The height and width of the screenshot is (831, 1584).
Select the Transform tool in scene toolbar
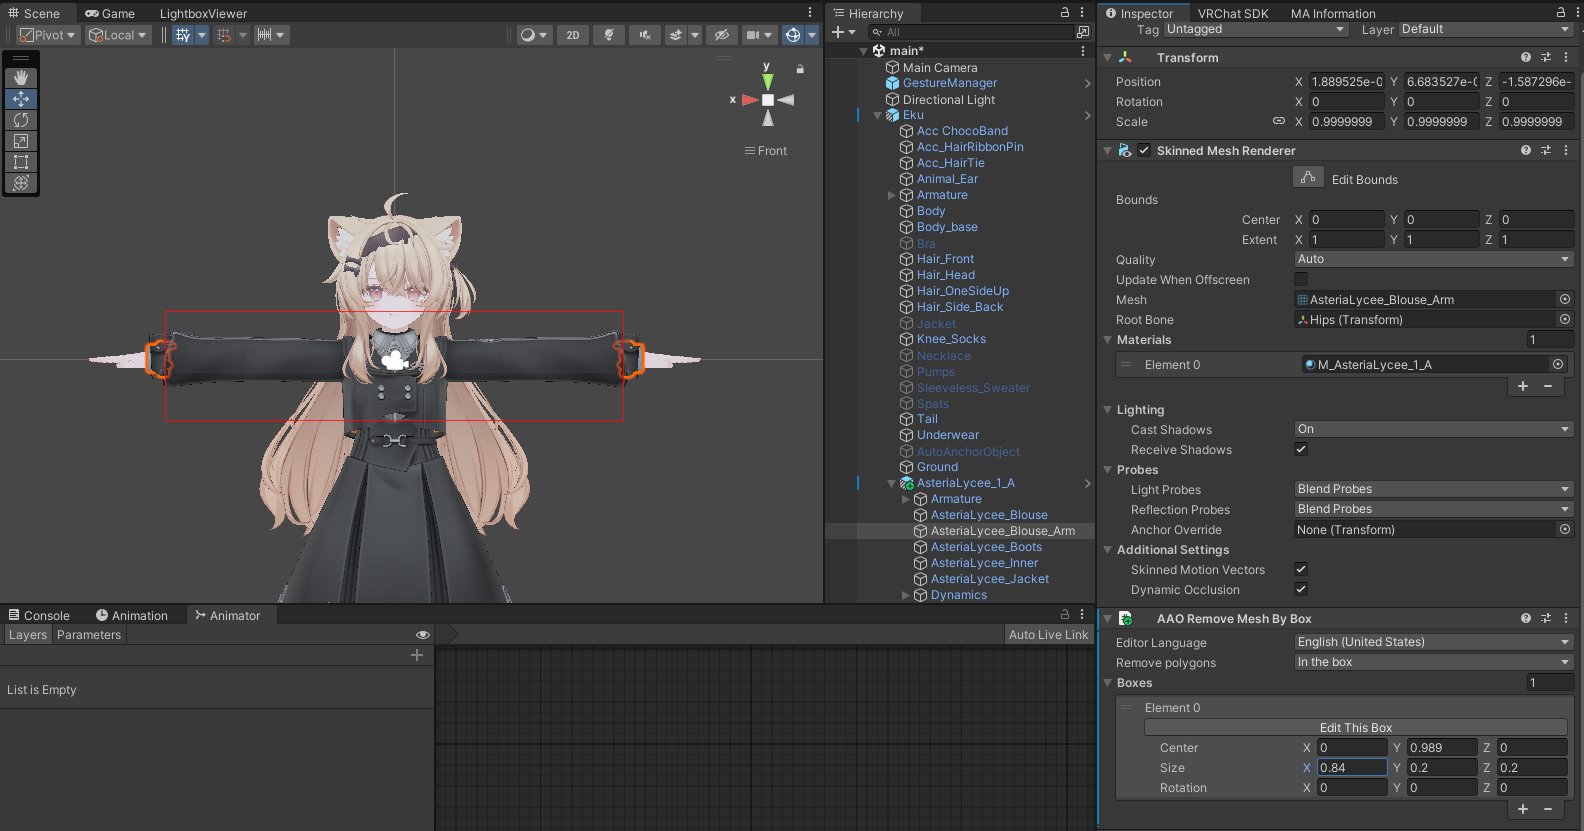[20, 183]
